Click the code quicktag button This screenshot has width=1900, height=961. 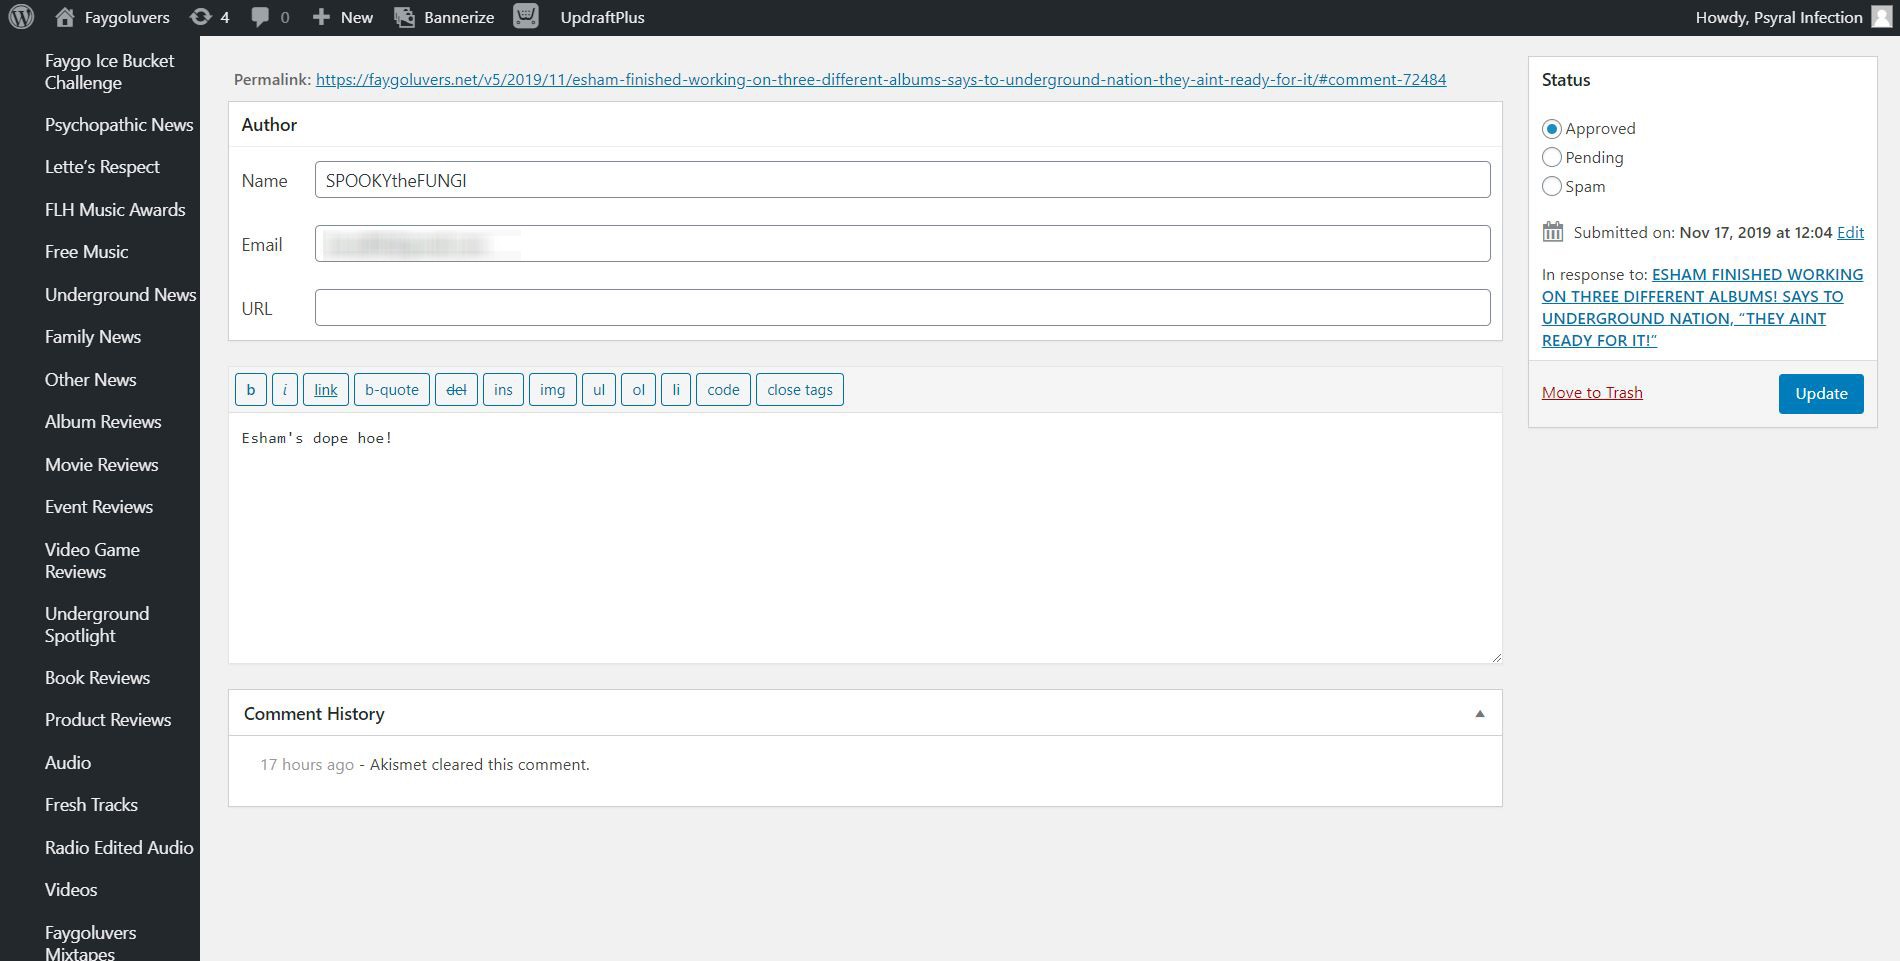(x=723, y=390)
